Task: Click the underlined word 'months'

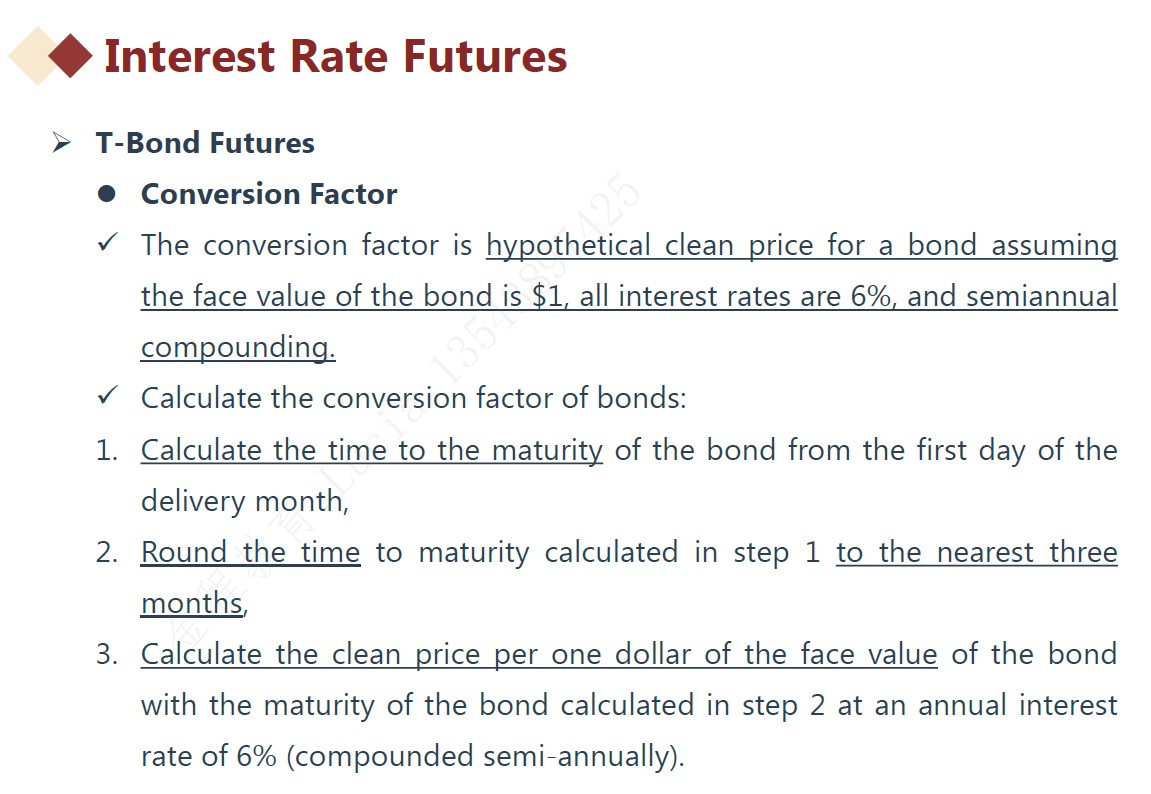Action: pos(191,603)
